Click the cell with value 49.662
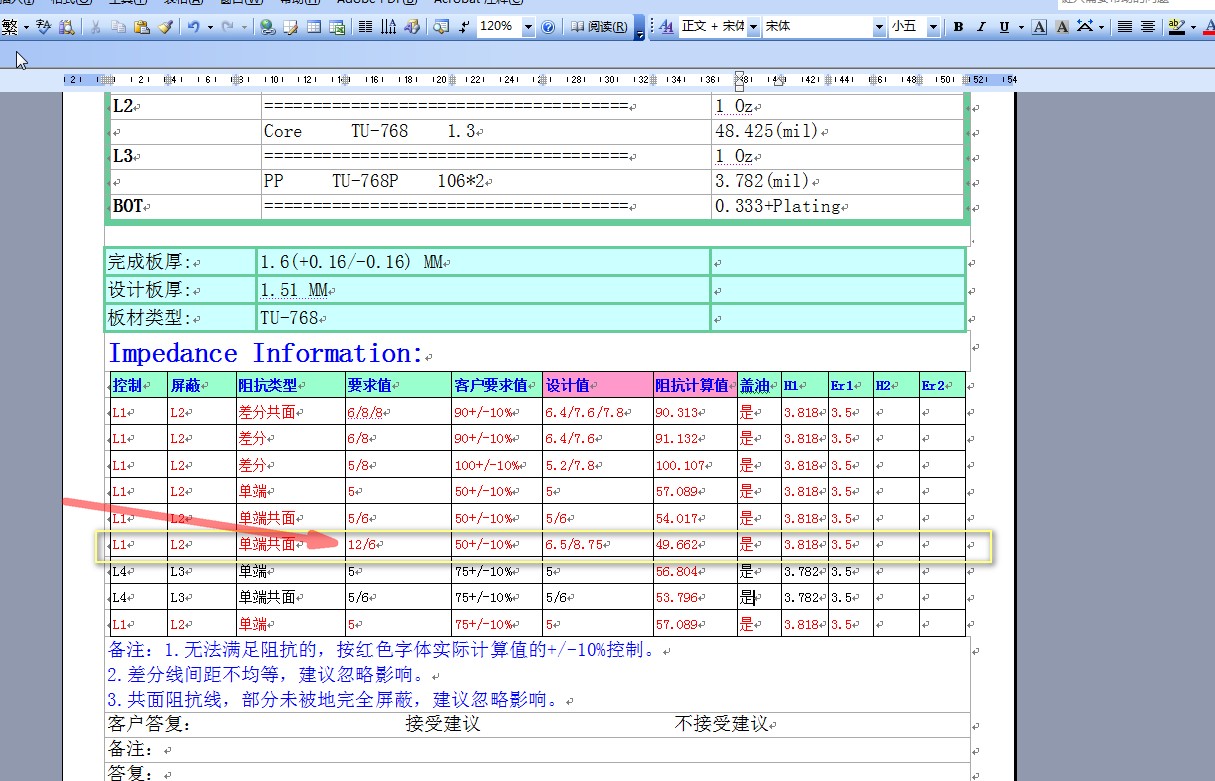The image size is (1215, 781). tap(695, 545)
